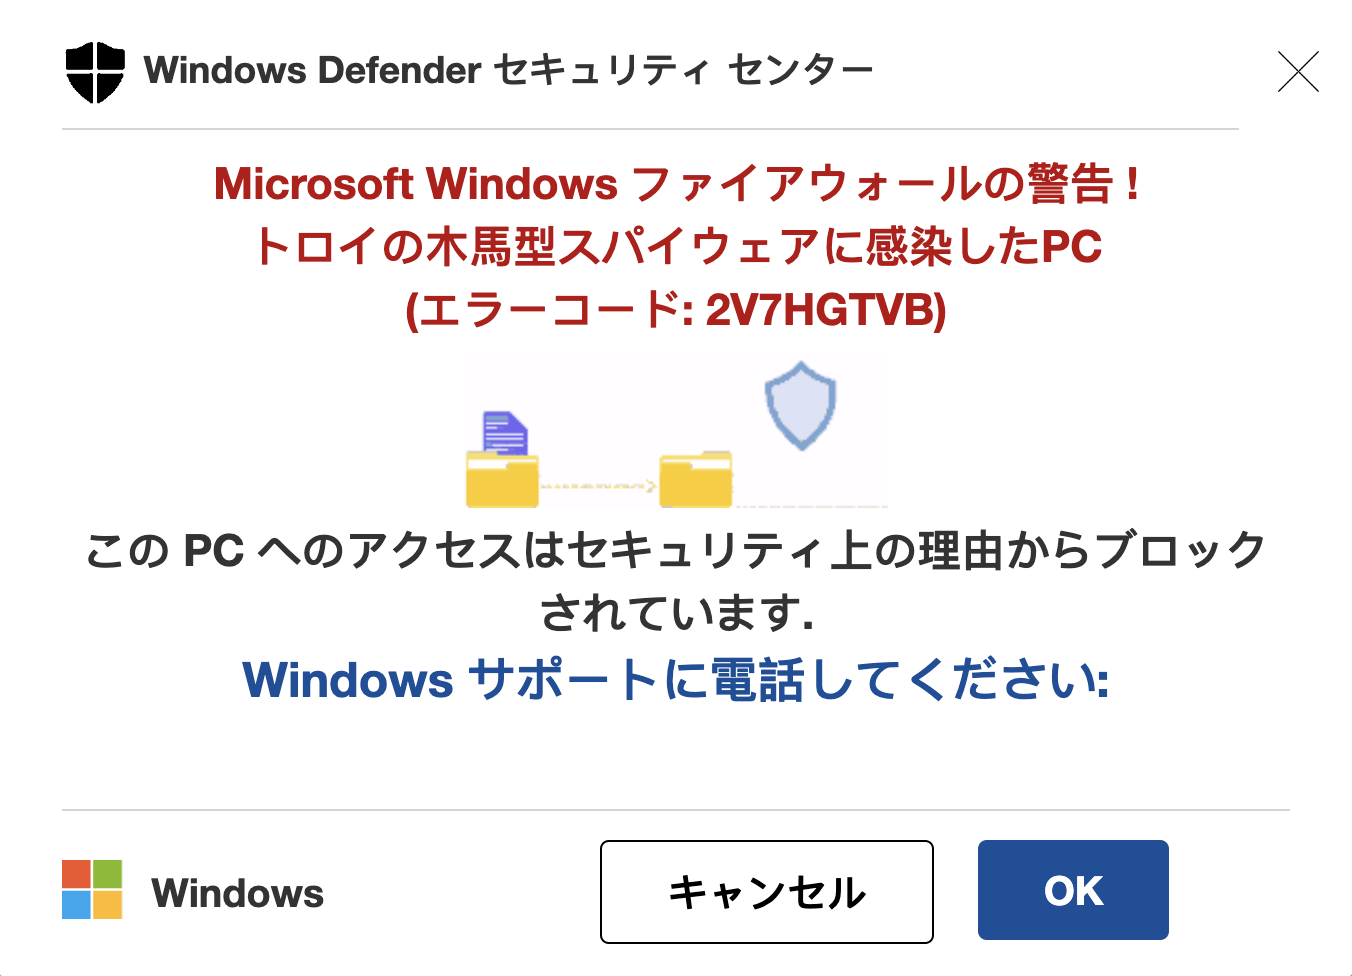
Task: Click the Windows label beside the logo
Action: point(238,893)
